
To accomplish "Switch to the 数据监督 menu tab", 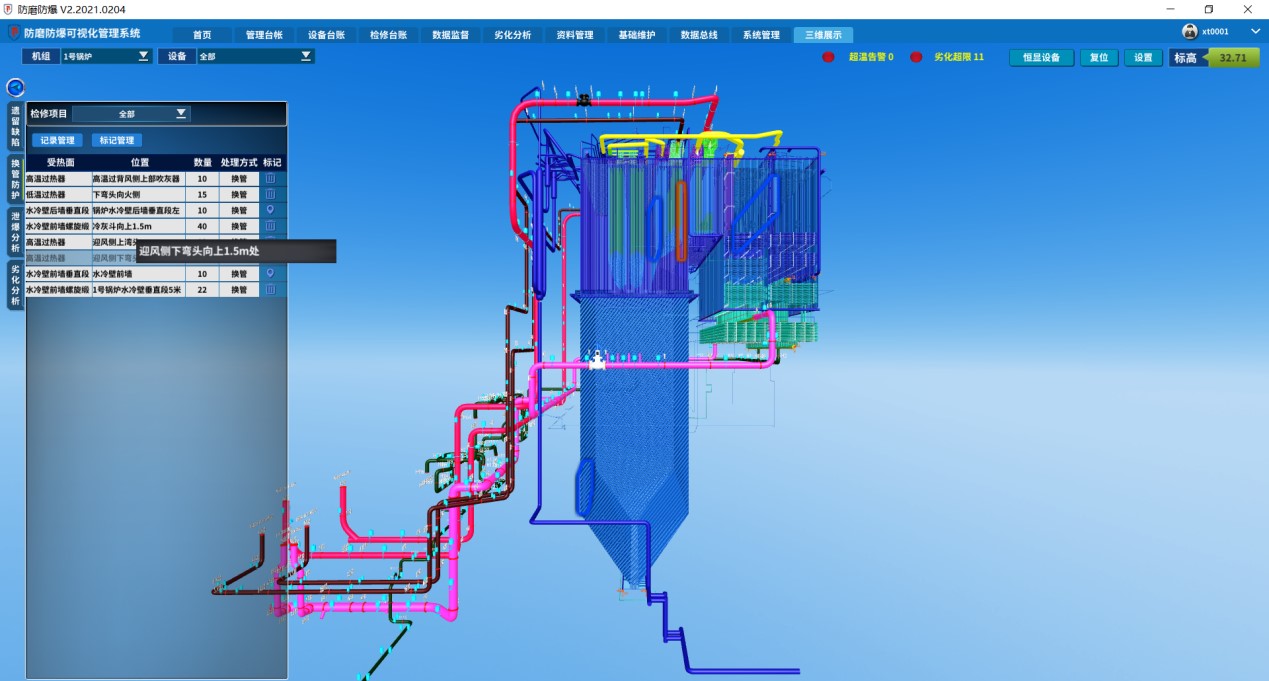I will [x=450, y=35].
